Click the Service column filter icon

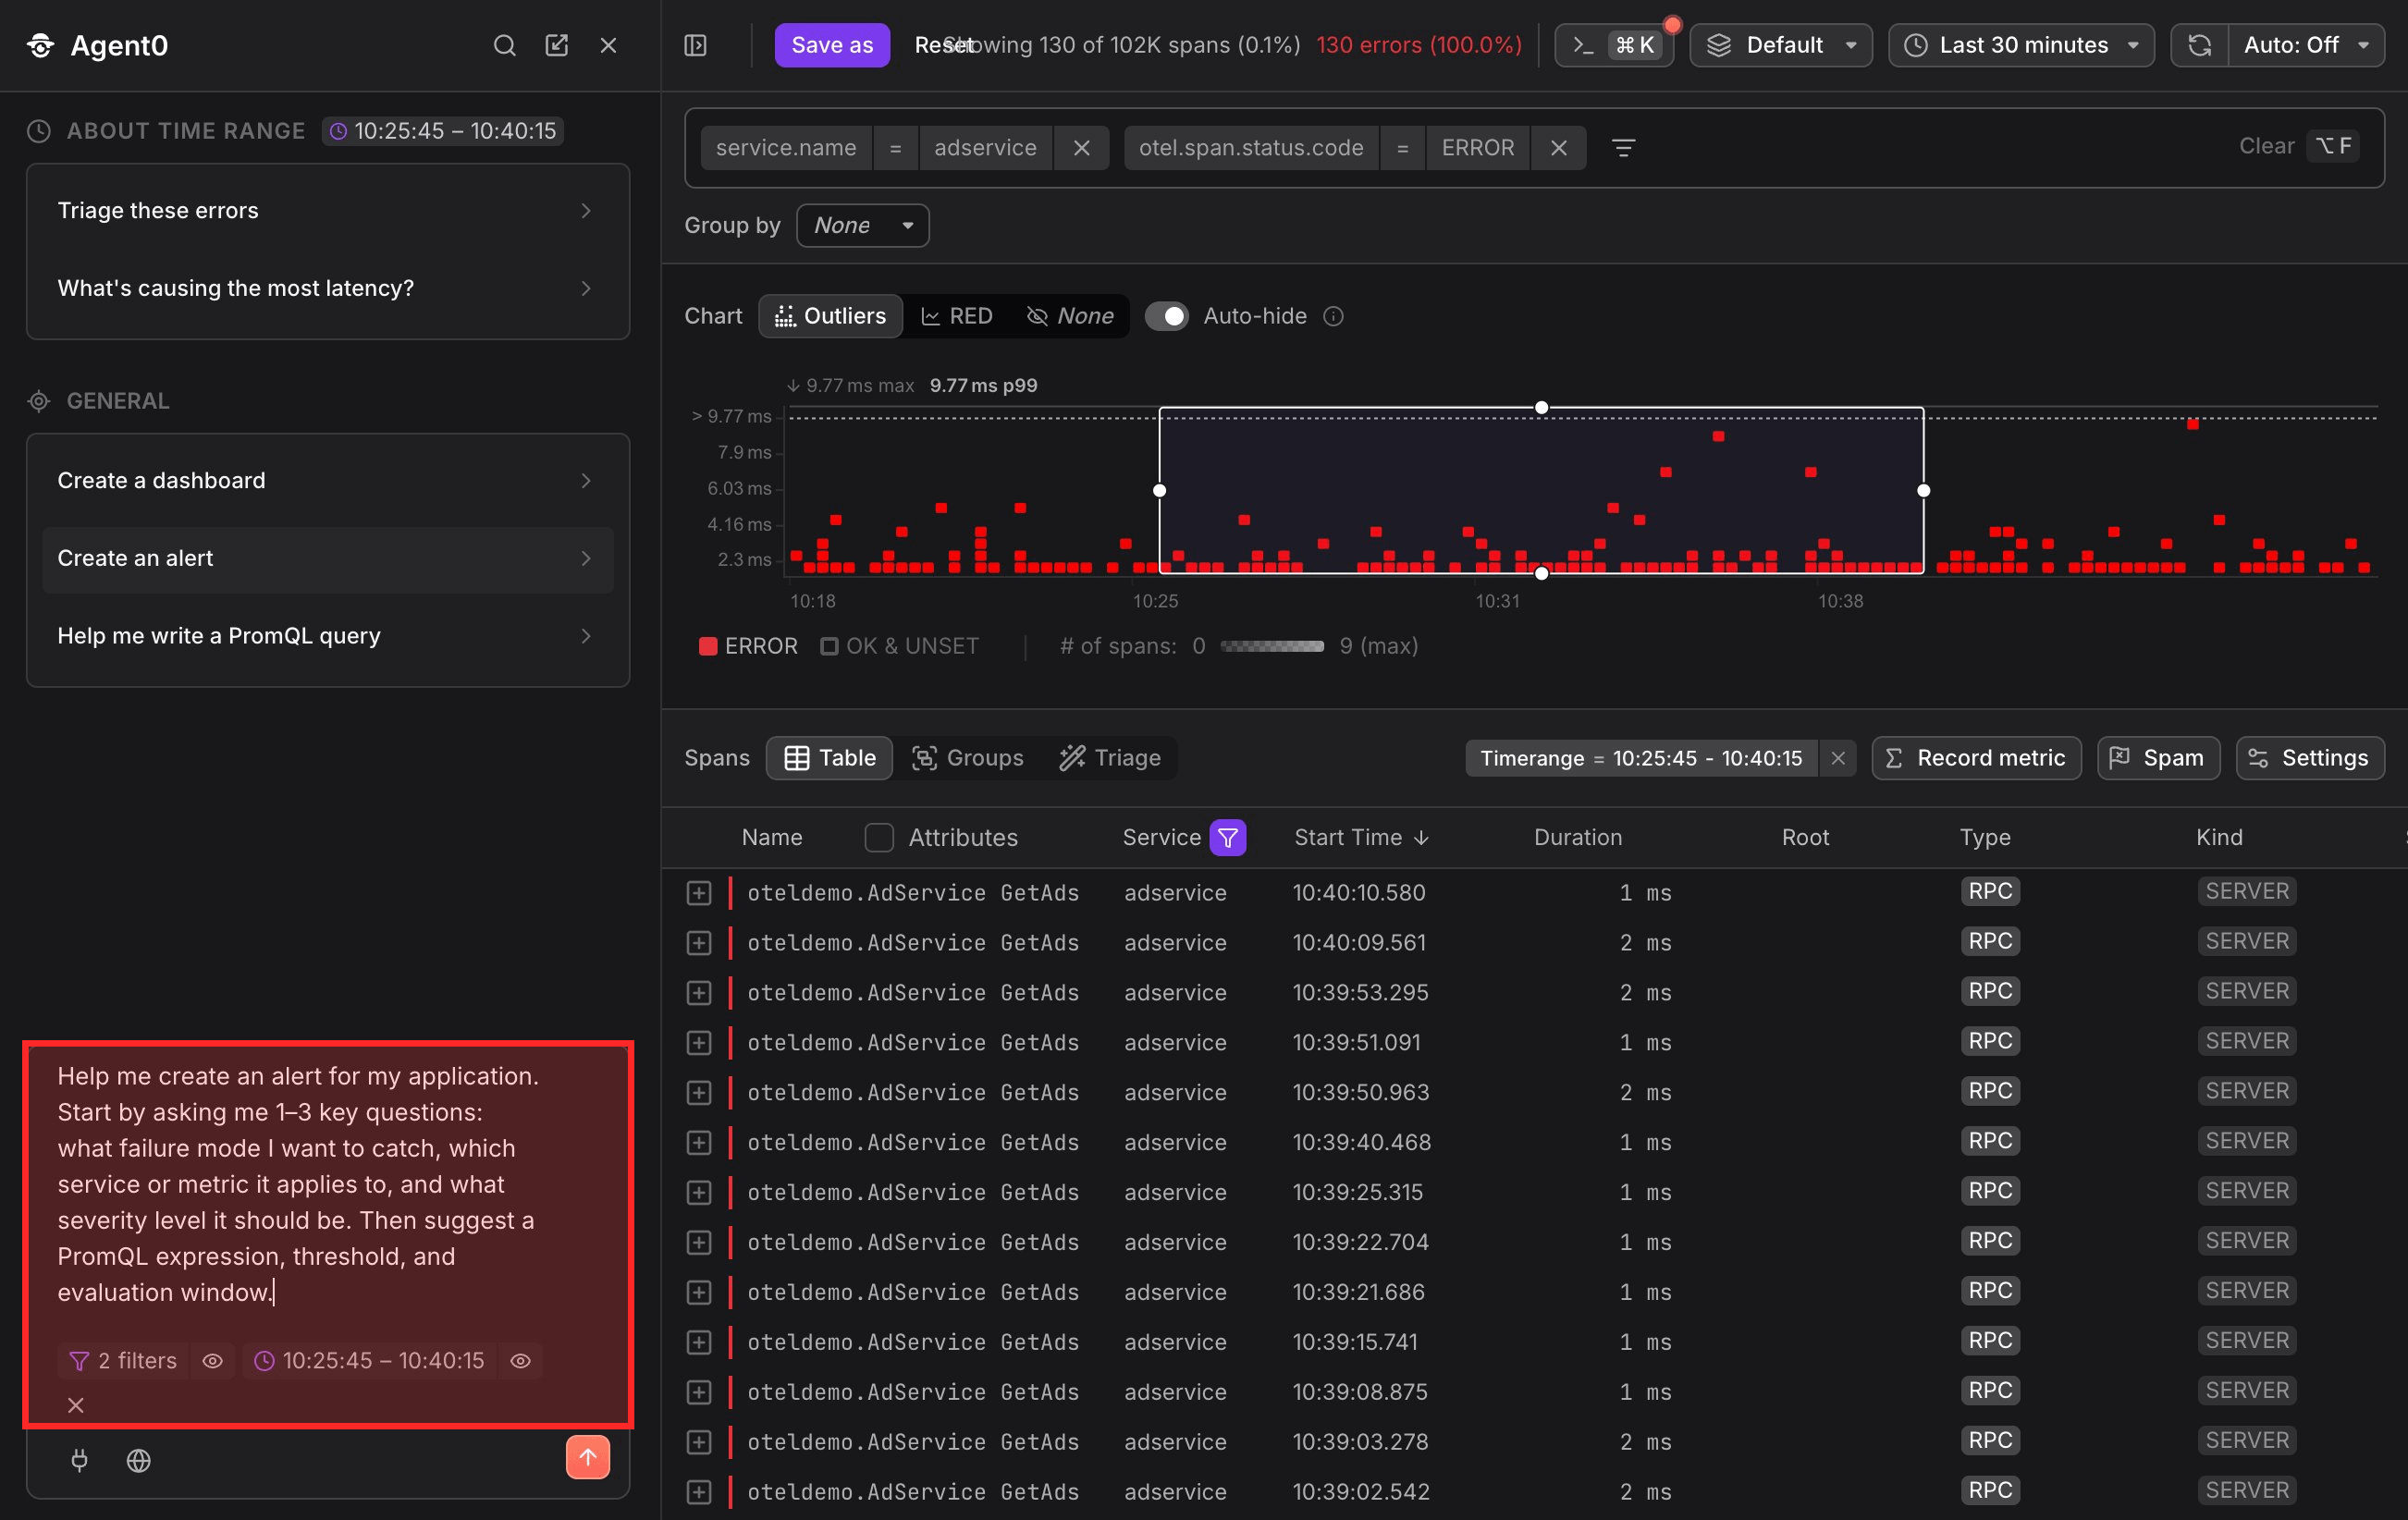(1228, 838)
